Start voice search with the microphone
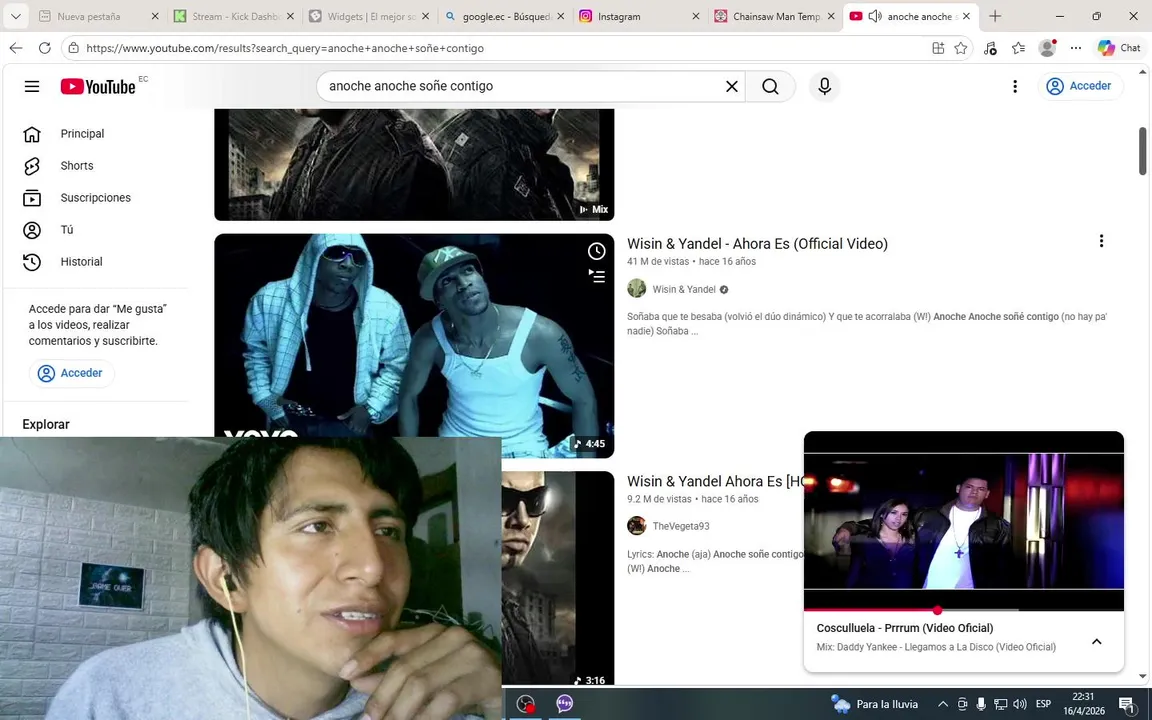 coord(824,86)
